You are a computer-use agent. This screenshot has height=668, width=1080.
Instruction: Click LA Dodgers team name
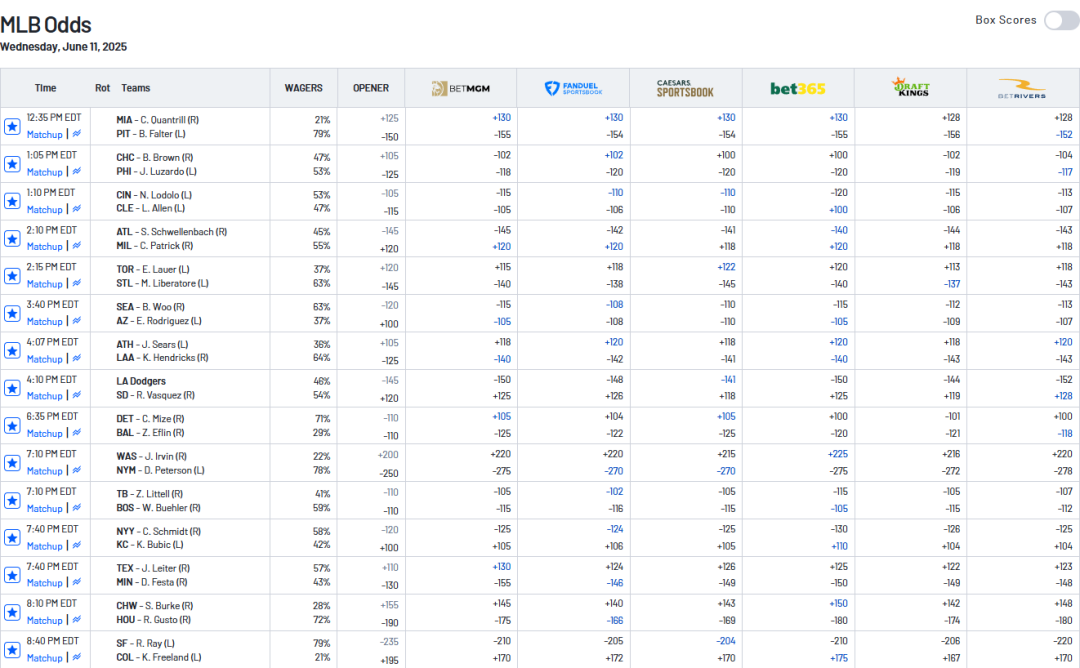(141, 381)
